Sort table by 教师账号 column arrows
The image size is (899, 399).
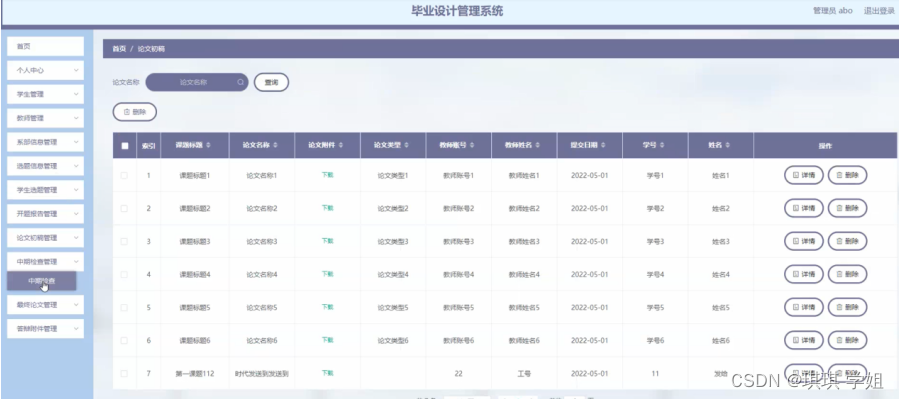click(471, 146)
